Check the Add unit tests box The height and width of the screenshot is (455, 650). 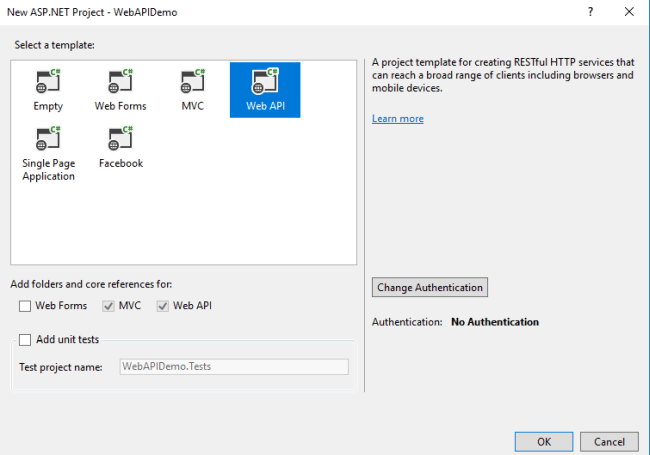(25, 340)
